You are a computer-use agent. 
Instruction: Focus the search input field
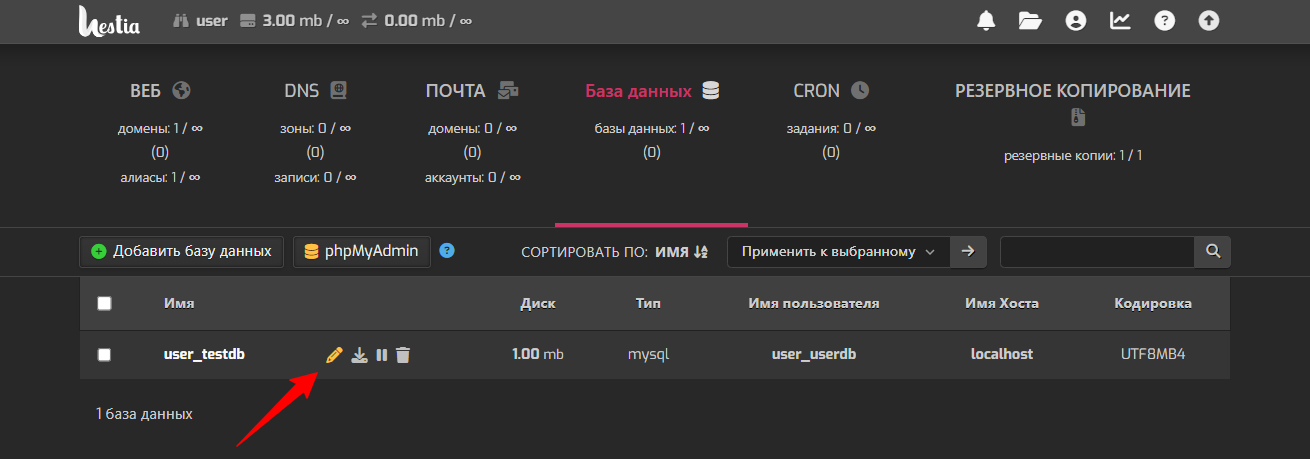pos(1097,252)
